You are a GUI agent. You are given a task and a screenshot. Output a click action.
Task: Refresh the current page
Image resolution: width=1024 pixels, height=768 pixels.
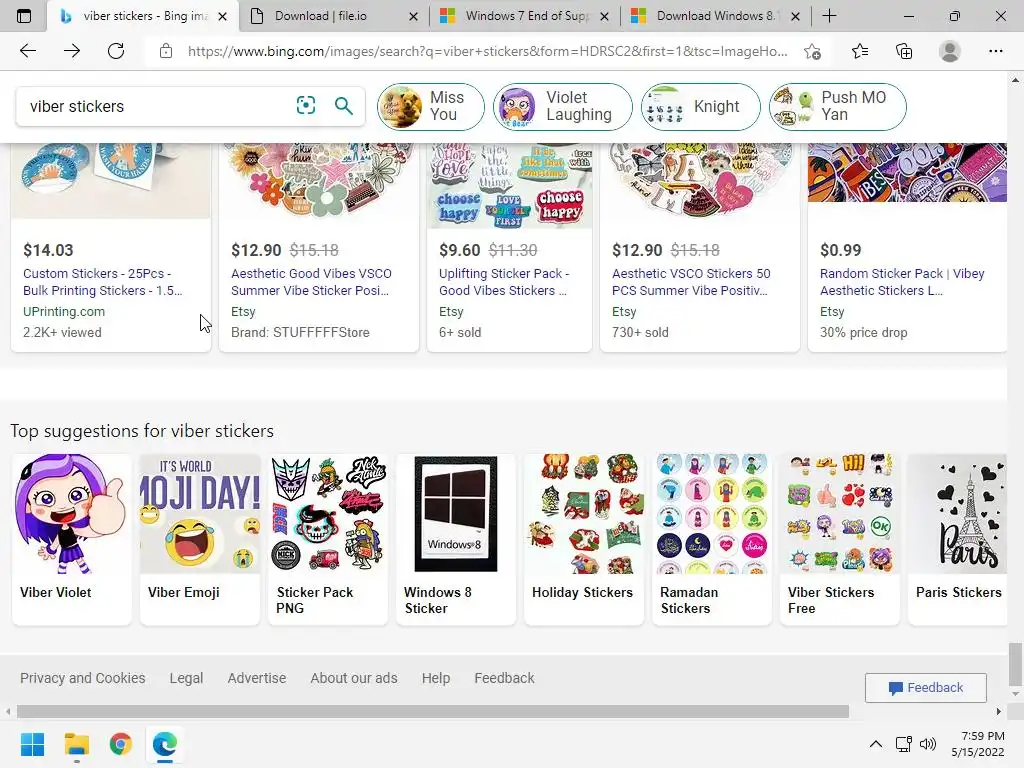click(116, 51)
